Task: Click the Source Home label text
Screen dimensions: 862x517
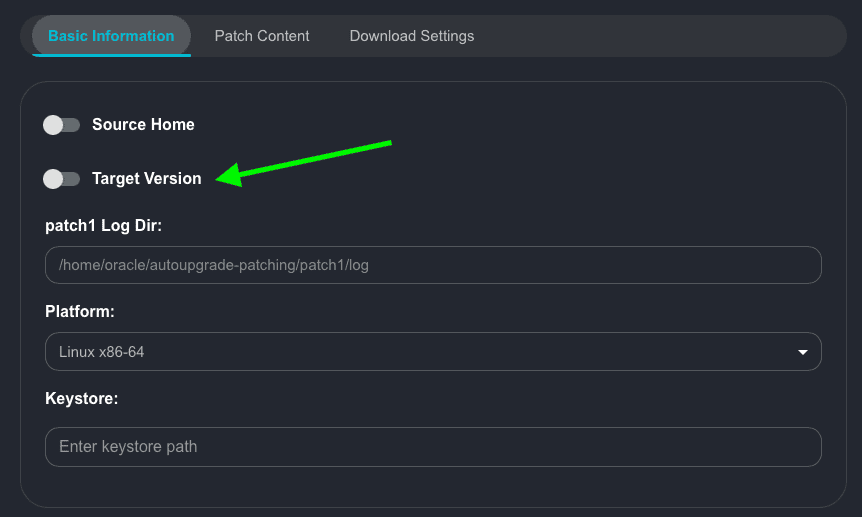Action: 143,125
